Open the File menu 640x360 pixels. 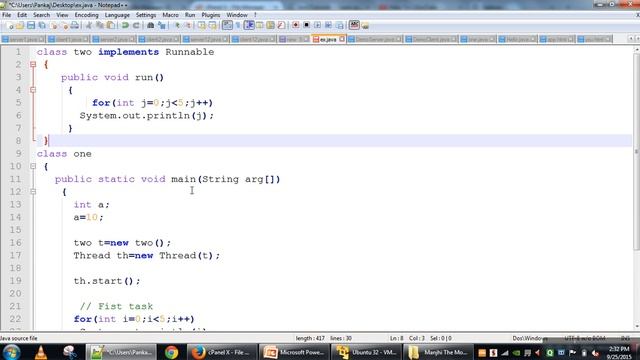pyautogui.click(x=7, y=15)
